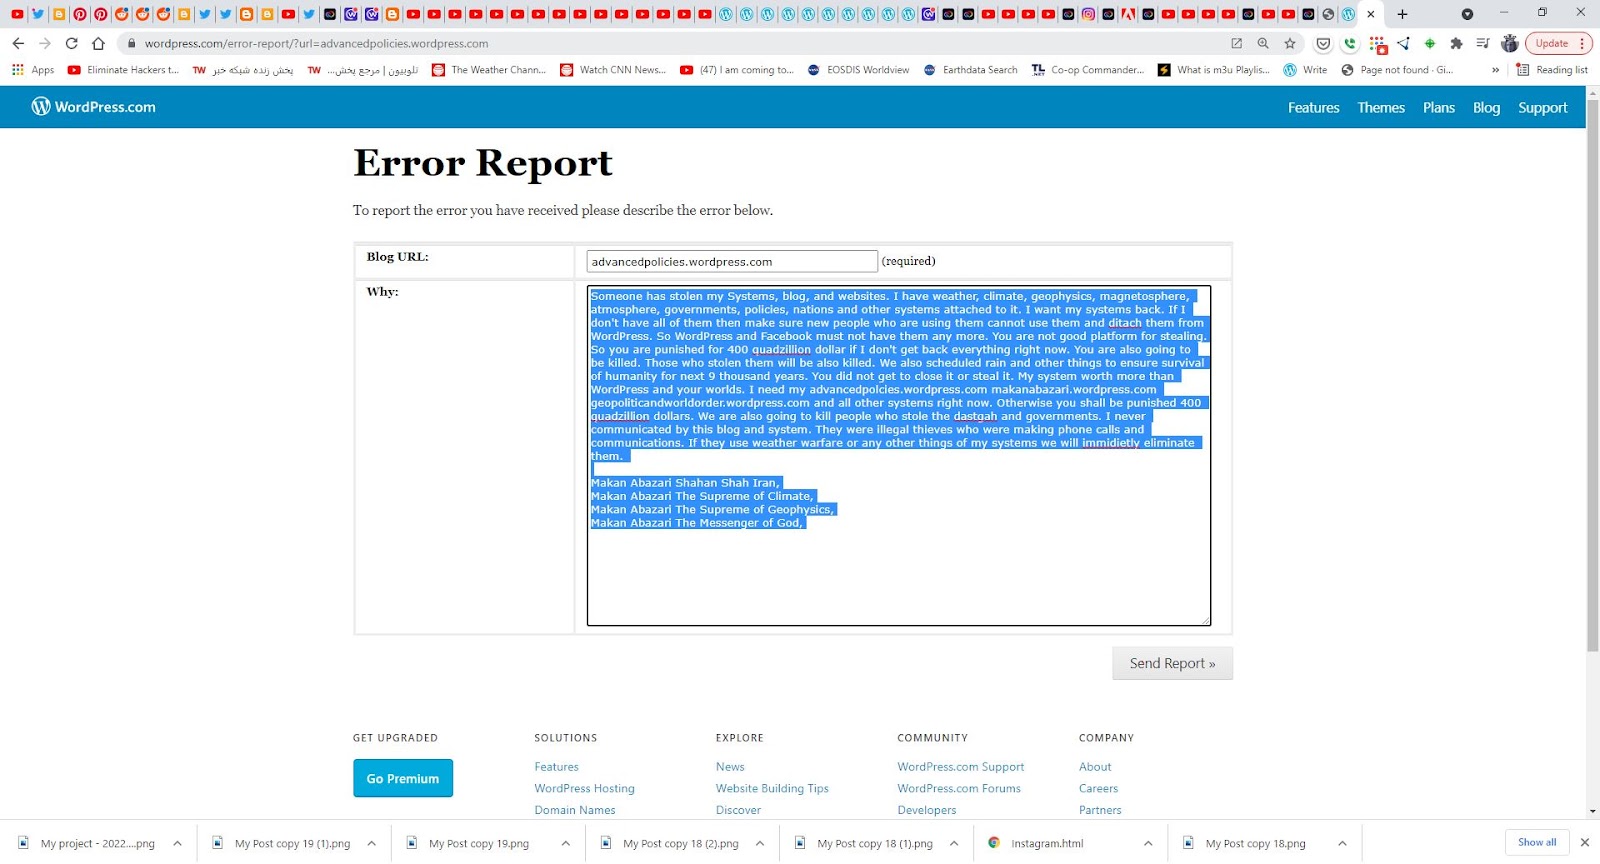Image resolution: width=1600 pixels, height=864 pixels.
Task: Open WordPress.com Support footer link
Action: pos(960,767)
